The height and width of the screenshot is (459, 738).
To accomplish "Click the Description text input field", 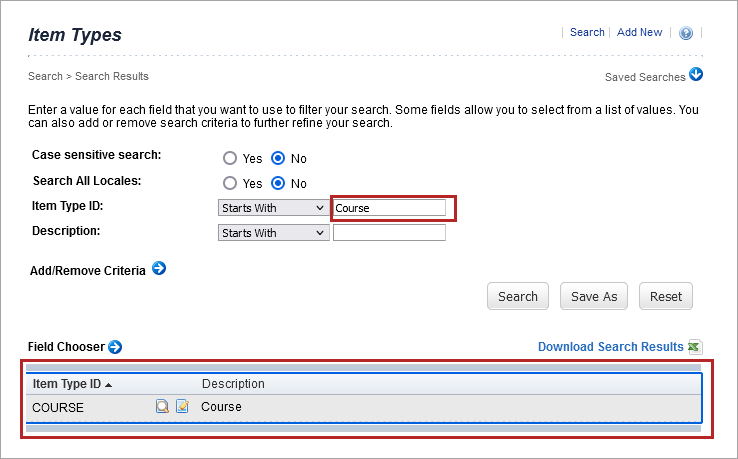I will pyautogui.click(x=389, y=233).
